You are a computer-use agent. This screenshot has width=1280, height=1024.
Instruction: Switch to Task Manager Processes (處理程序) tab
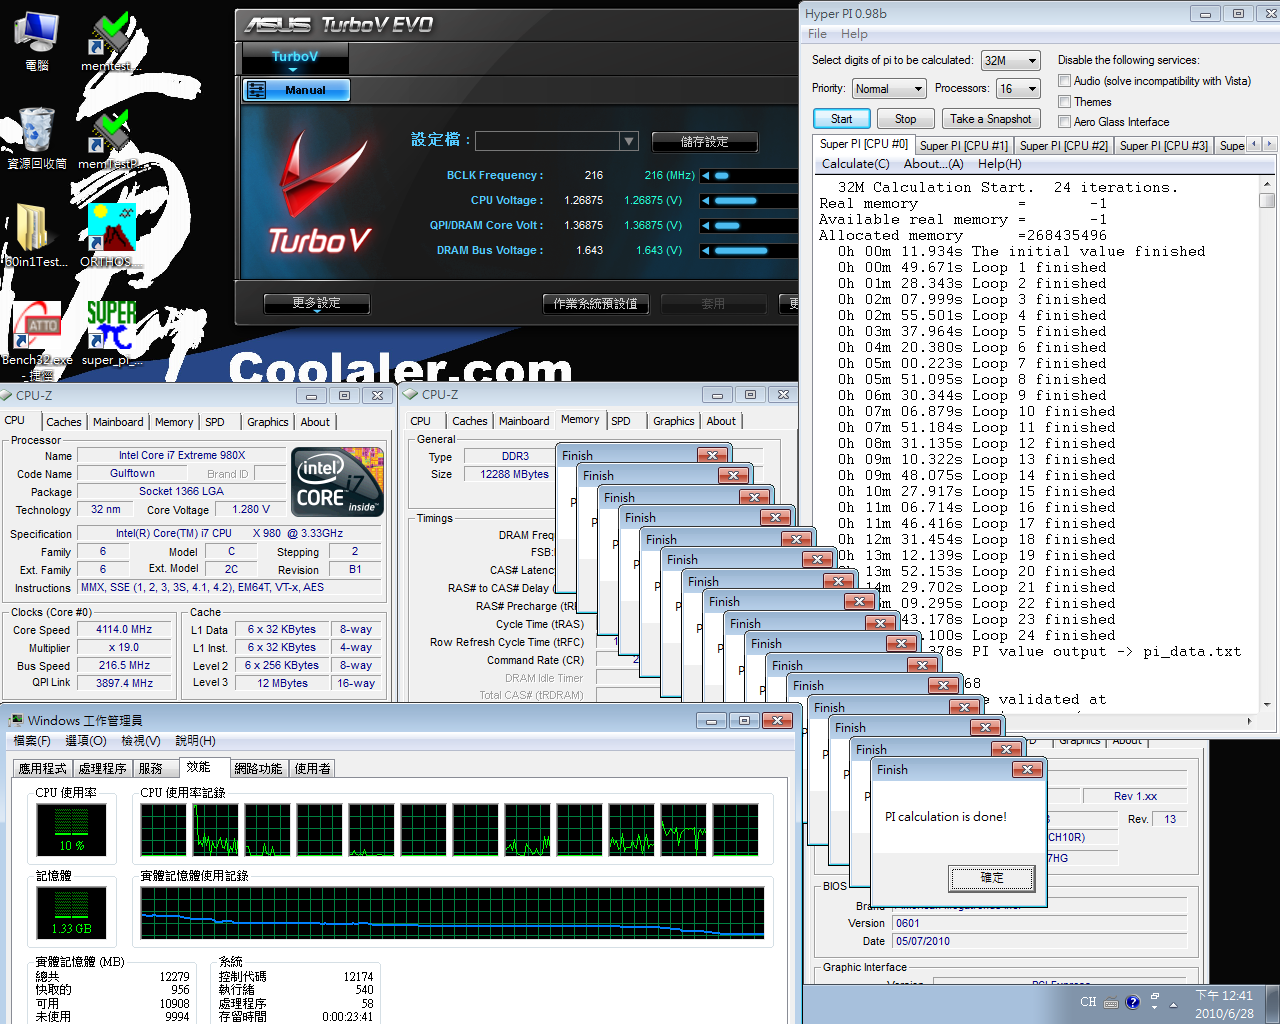pos(102,768)
